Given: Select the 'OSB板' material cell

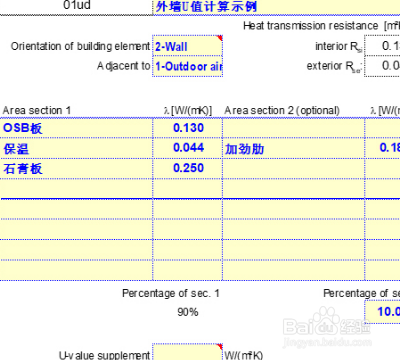Looking at the screenshot, I should [x=76, y=128].
